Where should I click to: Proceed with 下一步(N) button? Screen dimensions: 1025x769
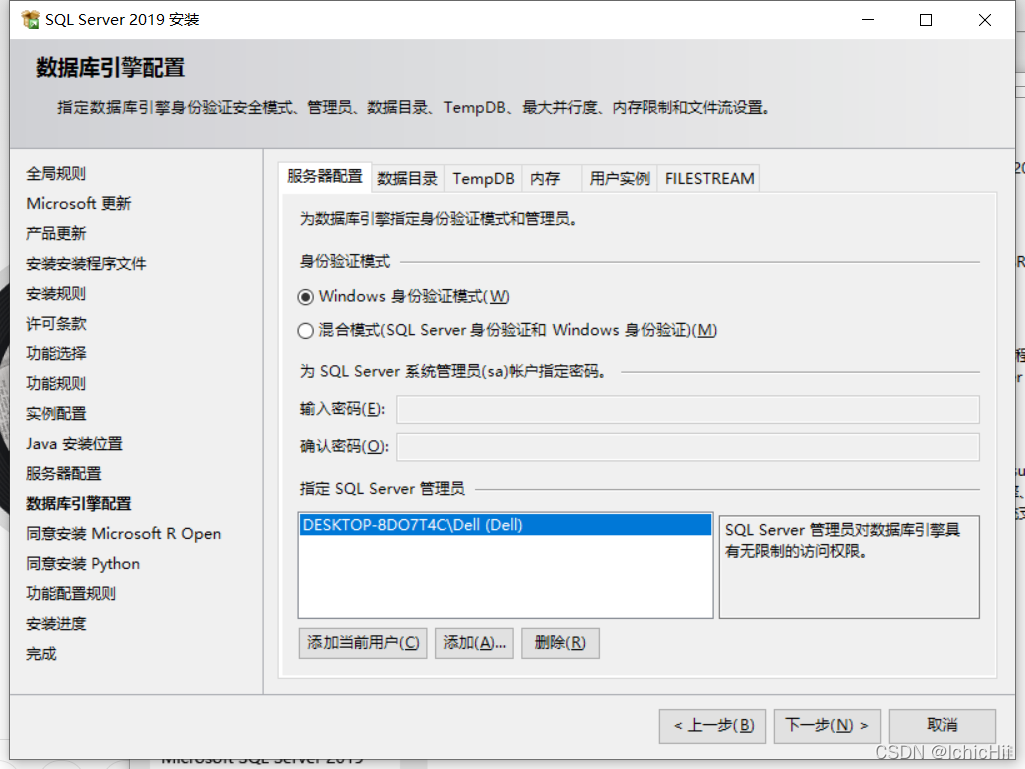pos(827,726)
